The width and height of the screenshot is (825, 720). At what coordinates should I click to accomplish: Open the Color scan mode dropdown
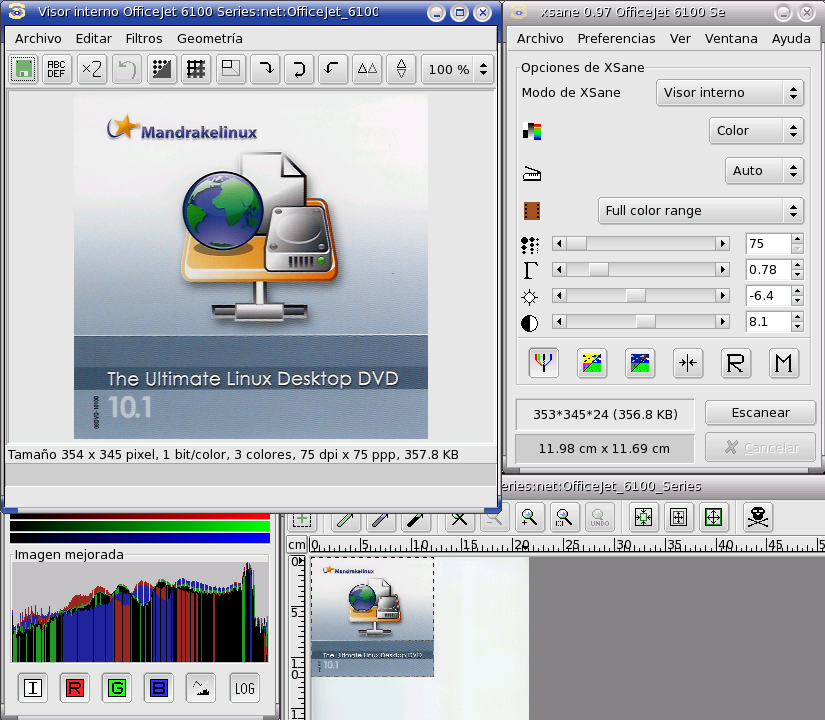pyautogui.click(x=756, y=131)
